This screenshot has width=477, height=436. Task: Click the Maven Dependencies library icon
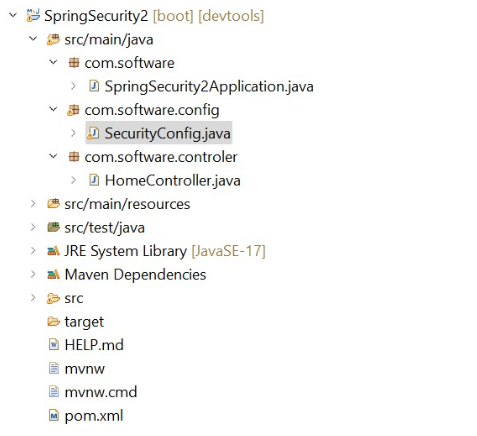53,275
